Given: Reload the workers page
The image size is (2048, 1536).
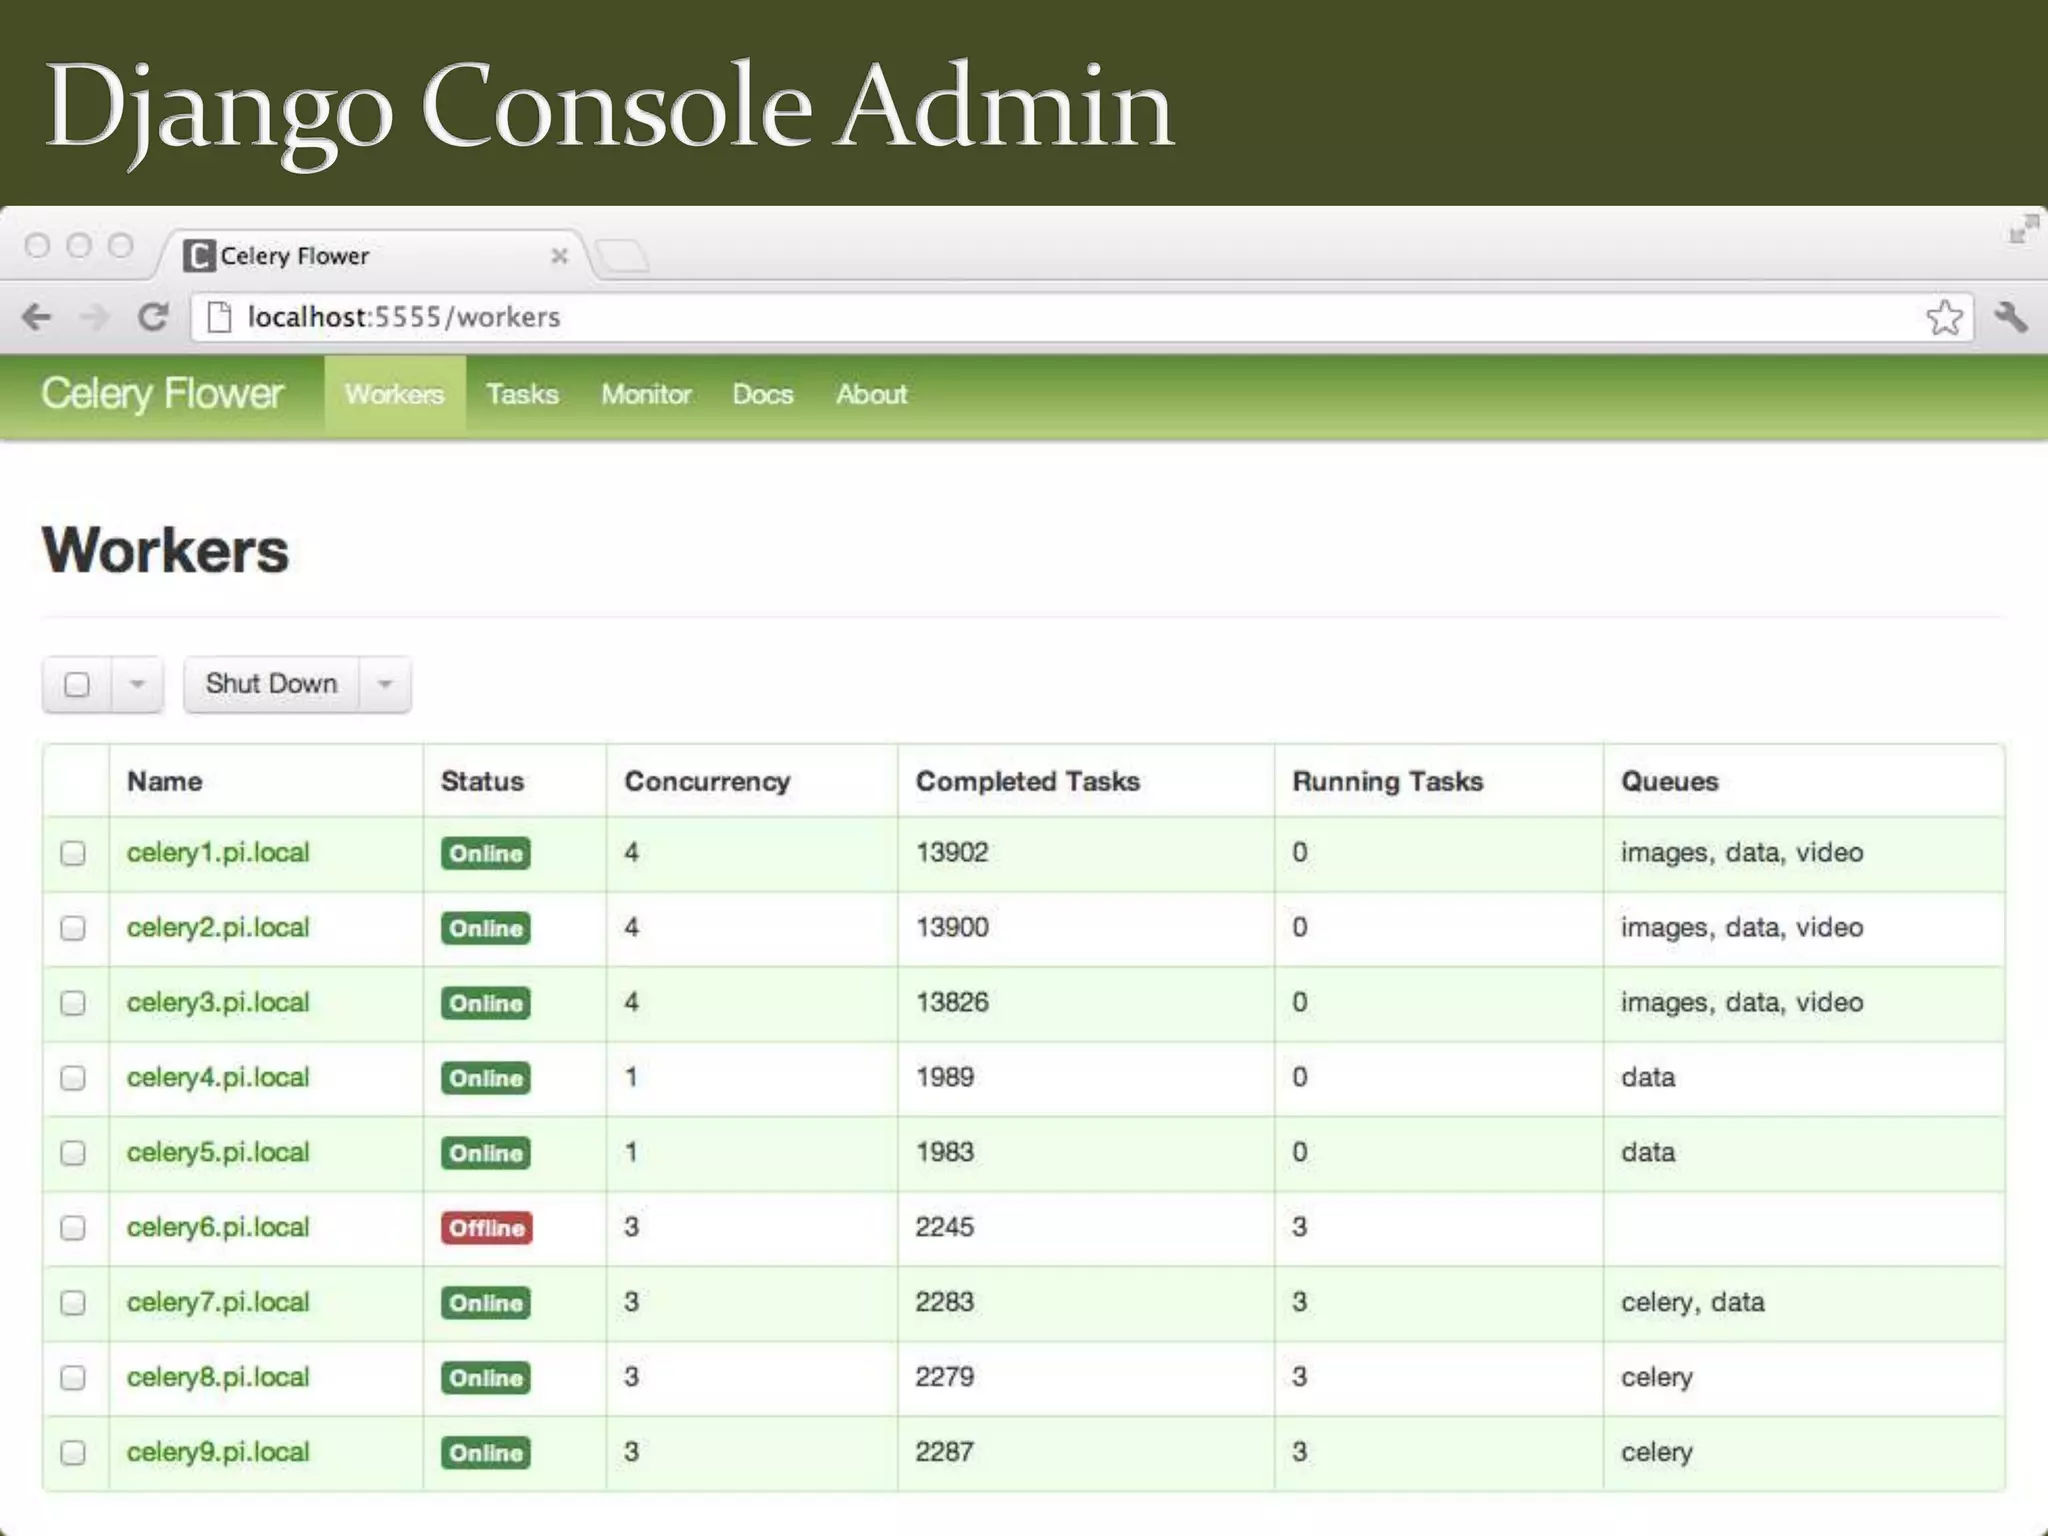Looking at the screenshot, I should click(153, 318).
